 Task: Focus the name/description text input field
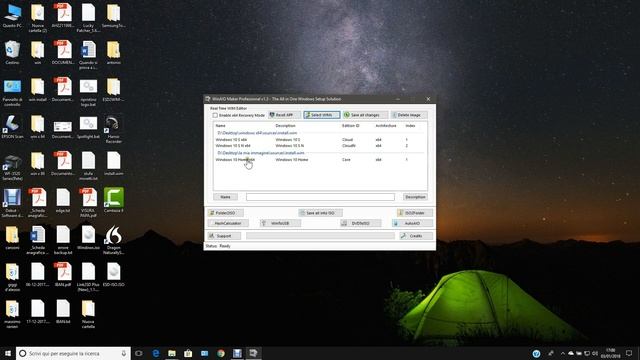(320, 197)
